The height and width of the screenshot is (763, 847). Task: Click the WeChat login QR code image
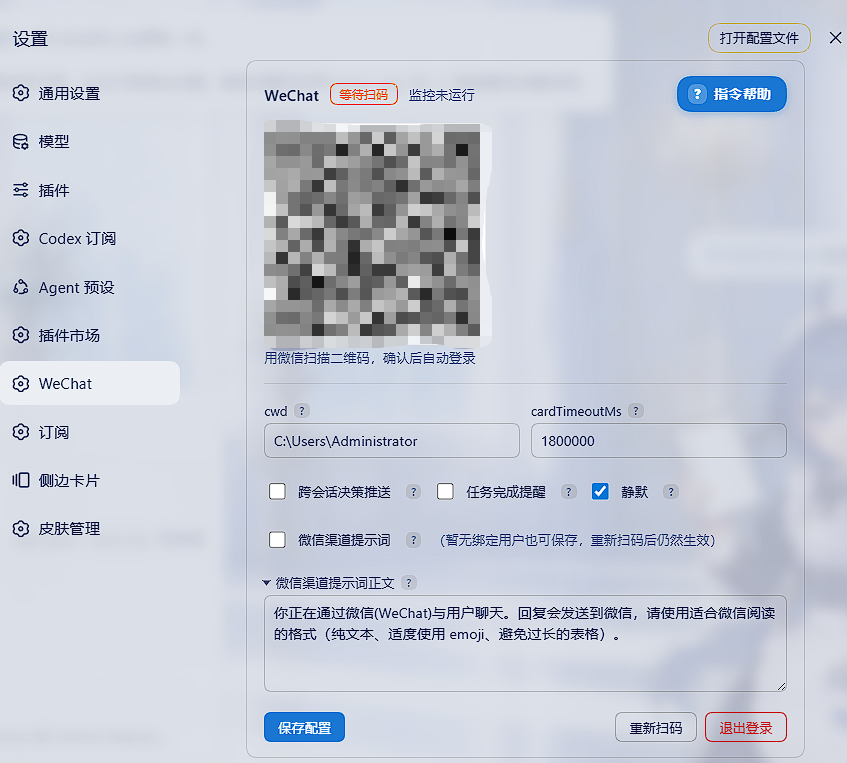tap(377, 235)
